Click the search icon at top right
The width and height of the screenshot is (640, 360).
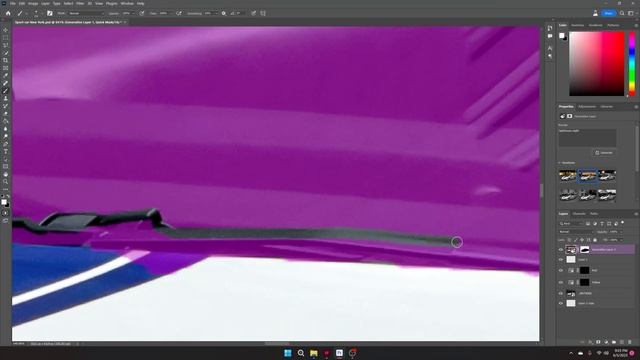(622, 13)
